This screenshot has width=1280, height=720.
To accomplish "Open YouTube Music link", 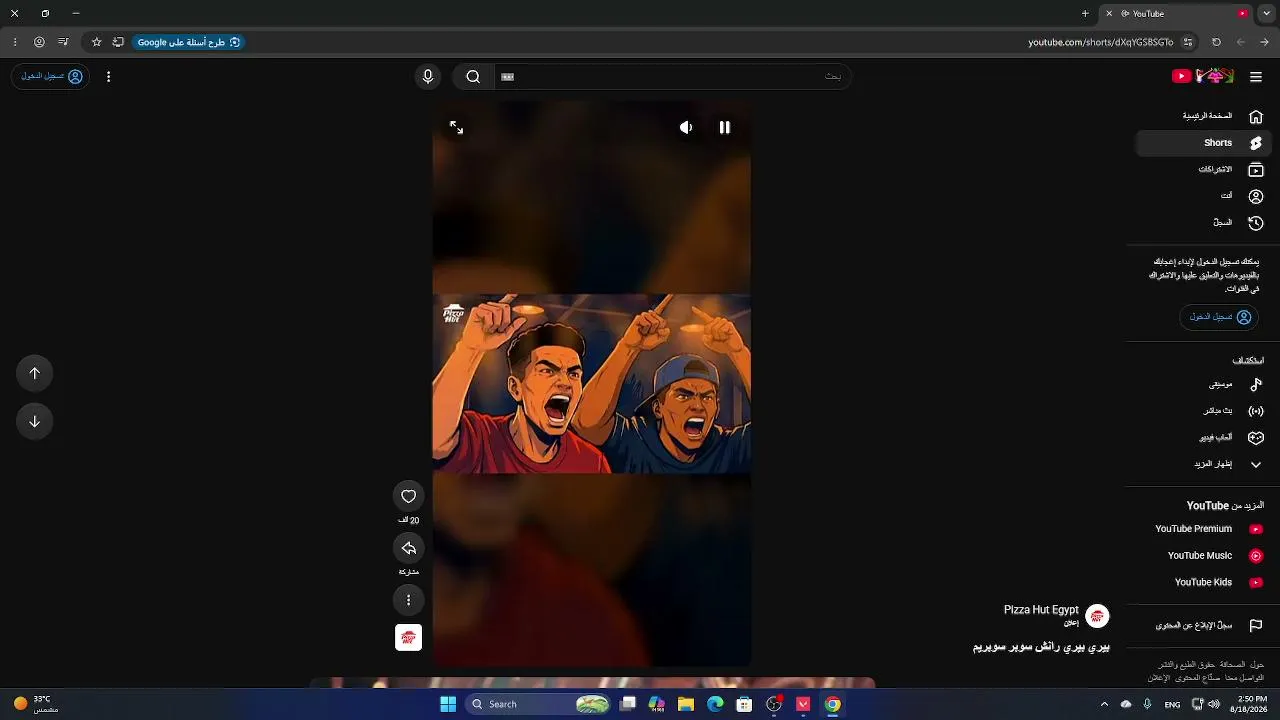I will click(1204, 556).
